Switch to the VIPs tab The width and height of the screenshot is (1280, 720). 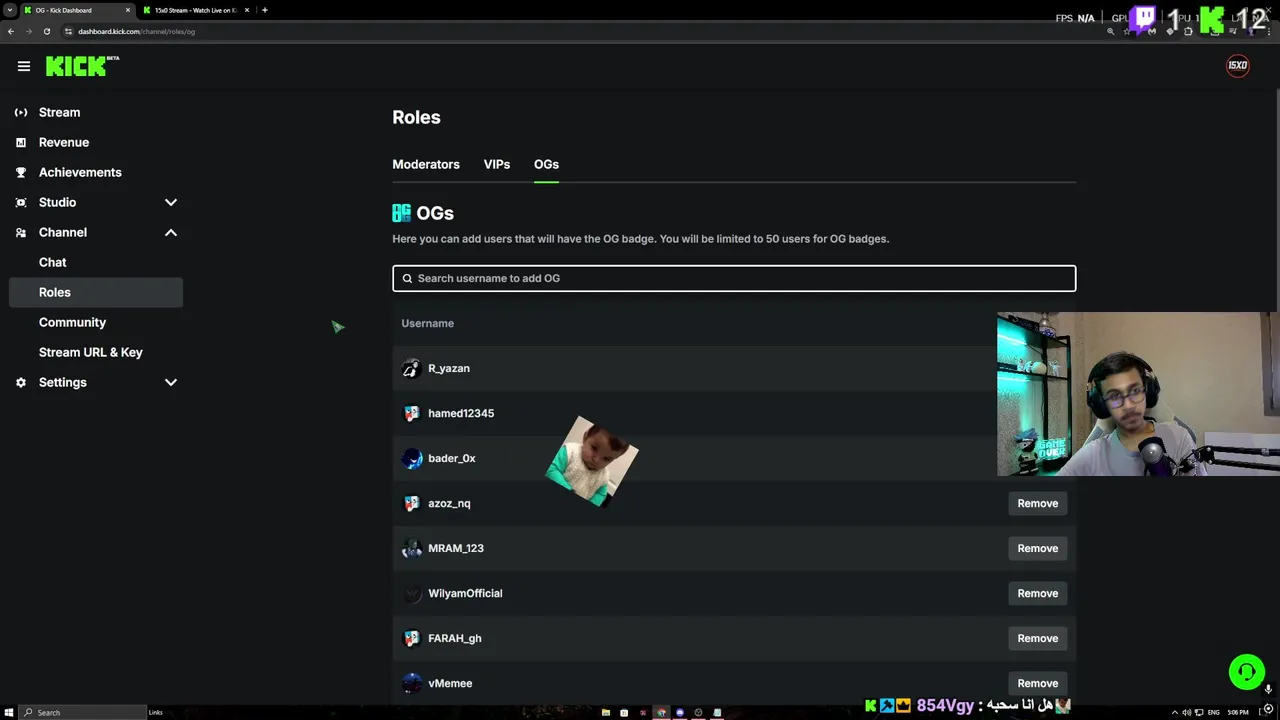pyautogui.click(x=497, y=164)
